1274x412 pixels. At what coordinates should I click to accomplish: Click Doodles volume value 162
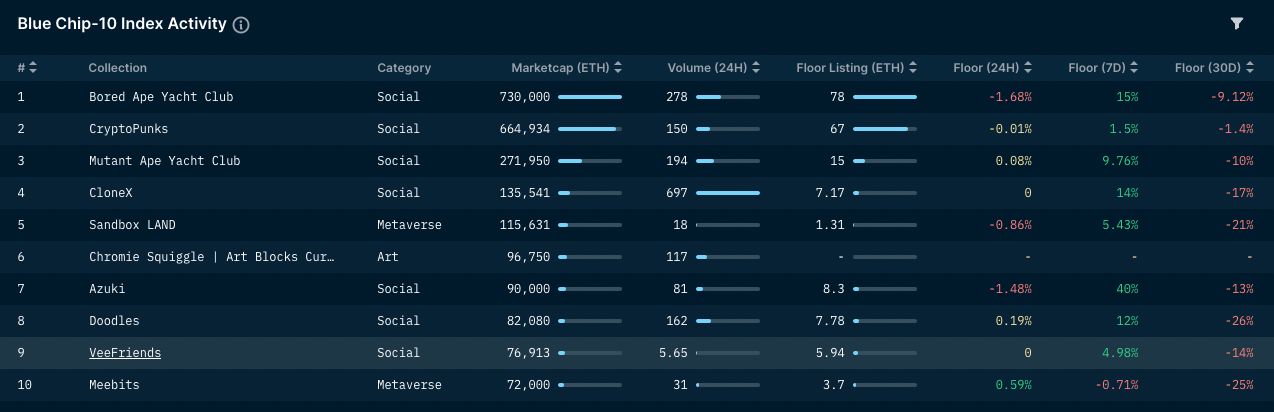[677, 321]
